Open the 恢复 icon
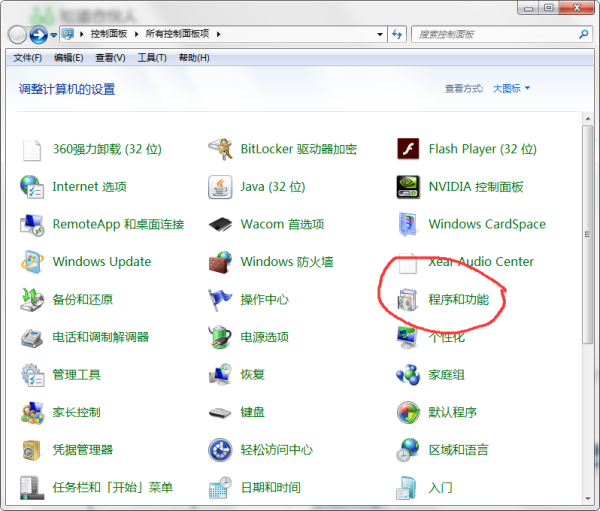 coord(220,374)
